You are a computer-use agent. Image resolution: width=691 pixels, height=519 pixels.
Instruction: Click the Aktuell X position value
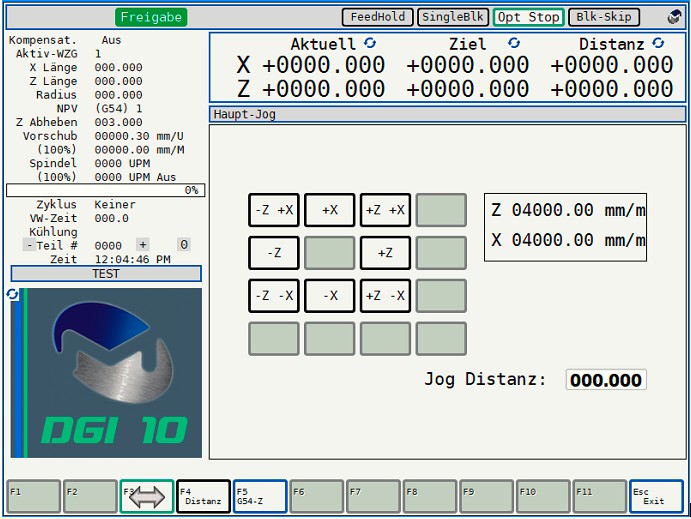(x=323, y=65)
